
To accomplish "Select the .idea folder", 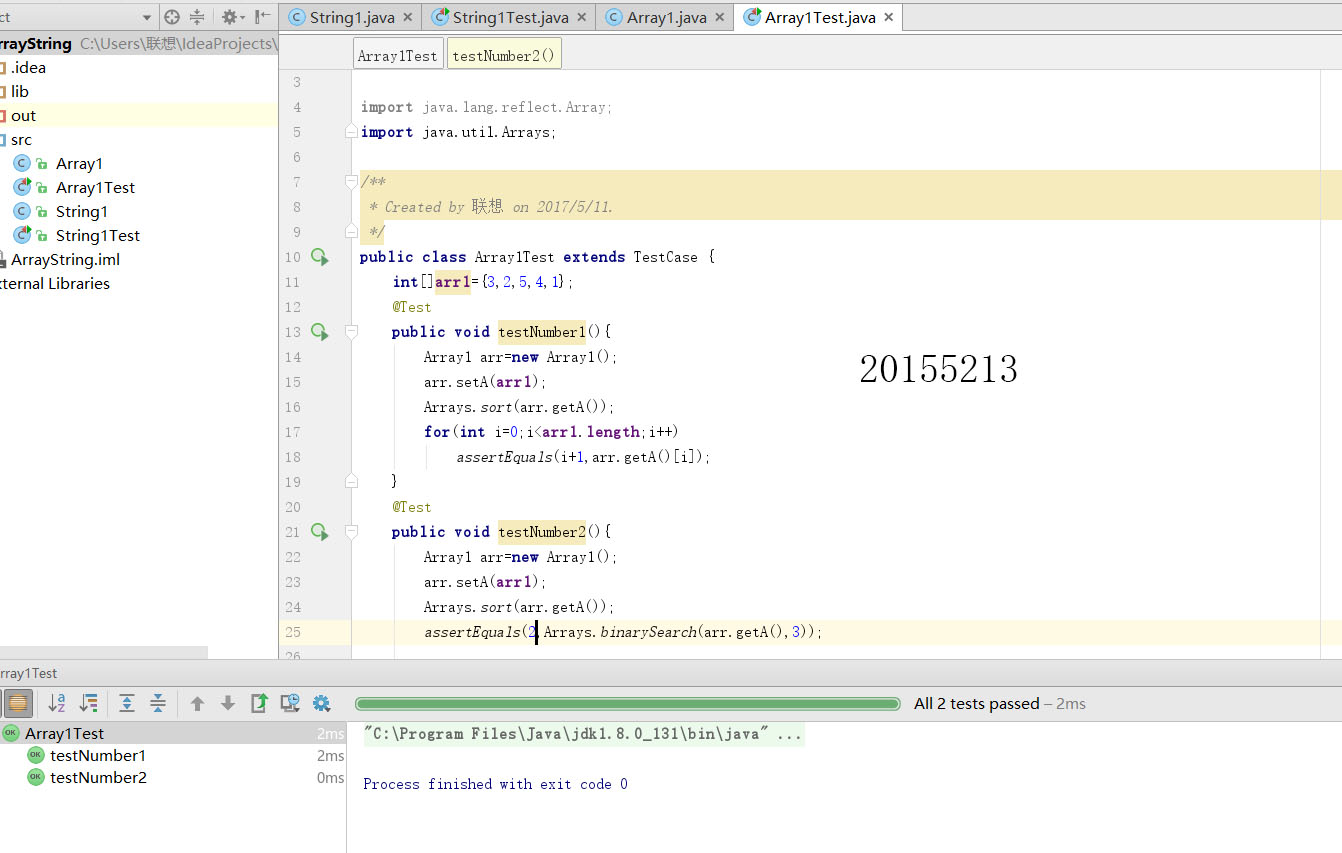I will (28, 68).
